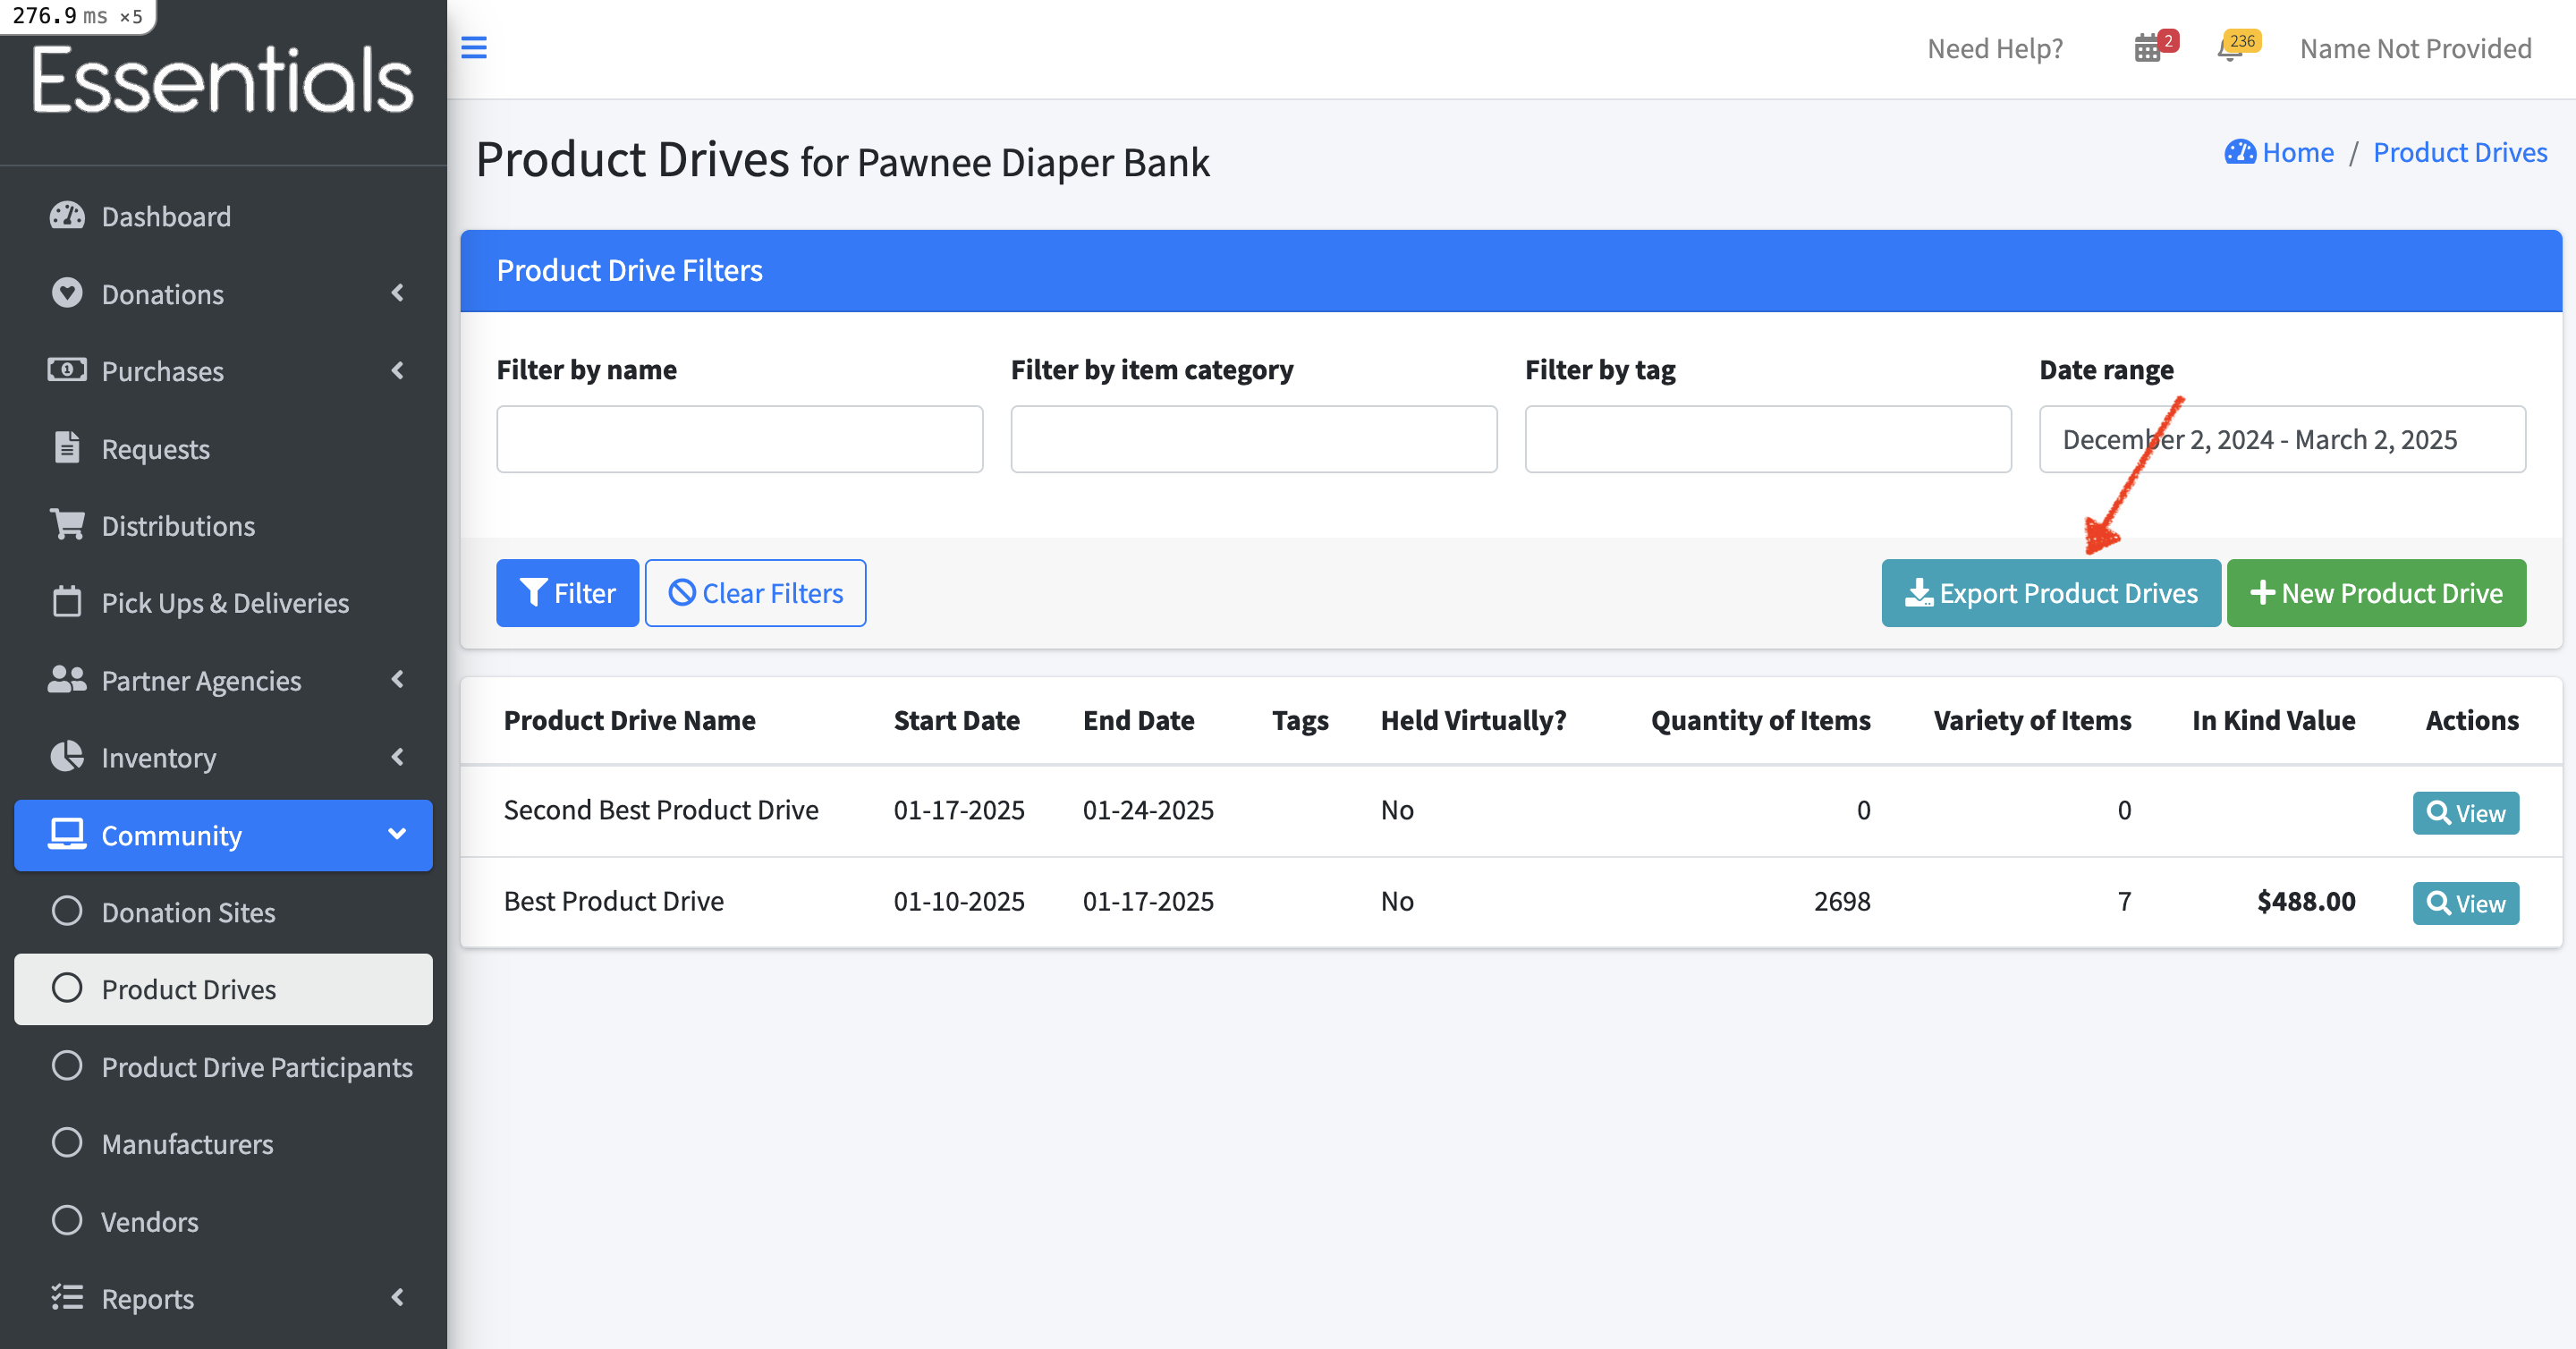2576x1349 pixels.
Task: Open the Manufacturers page
Action: (x=223, y=1143)
